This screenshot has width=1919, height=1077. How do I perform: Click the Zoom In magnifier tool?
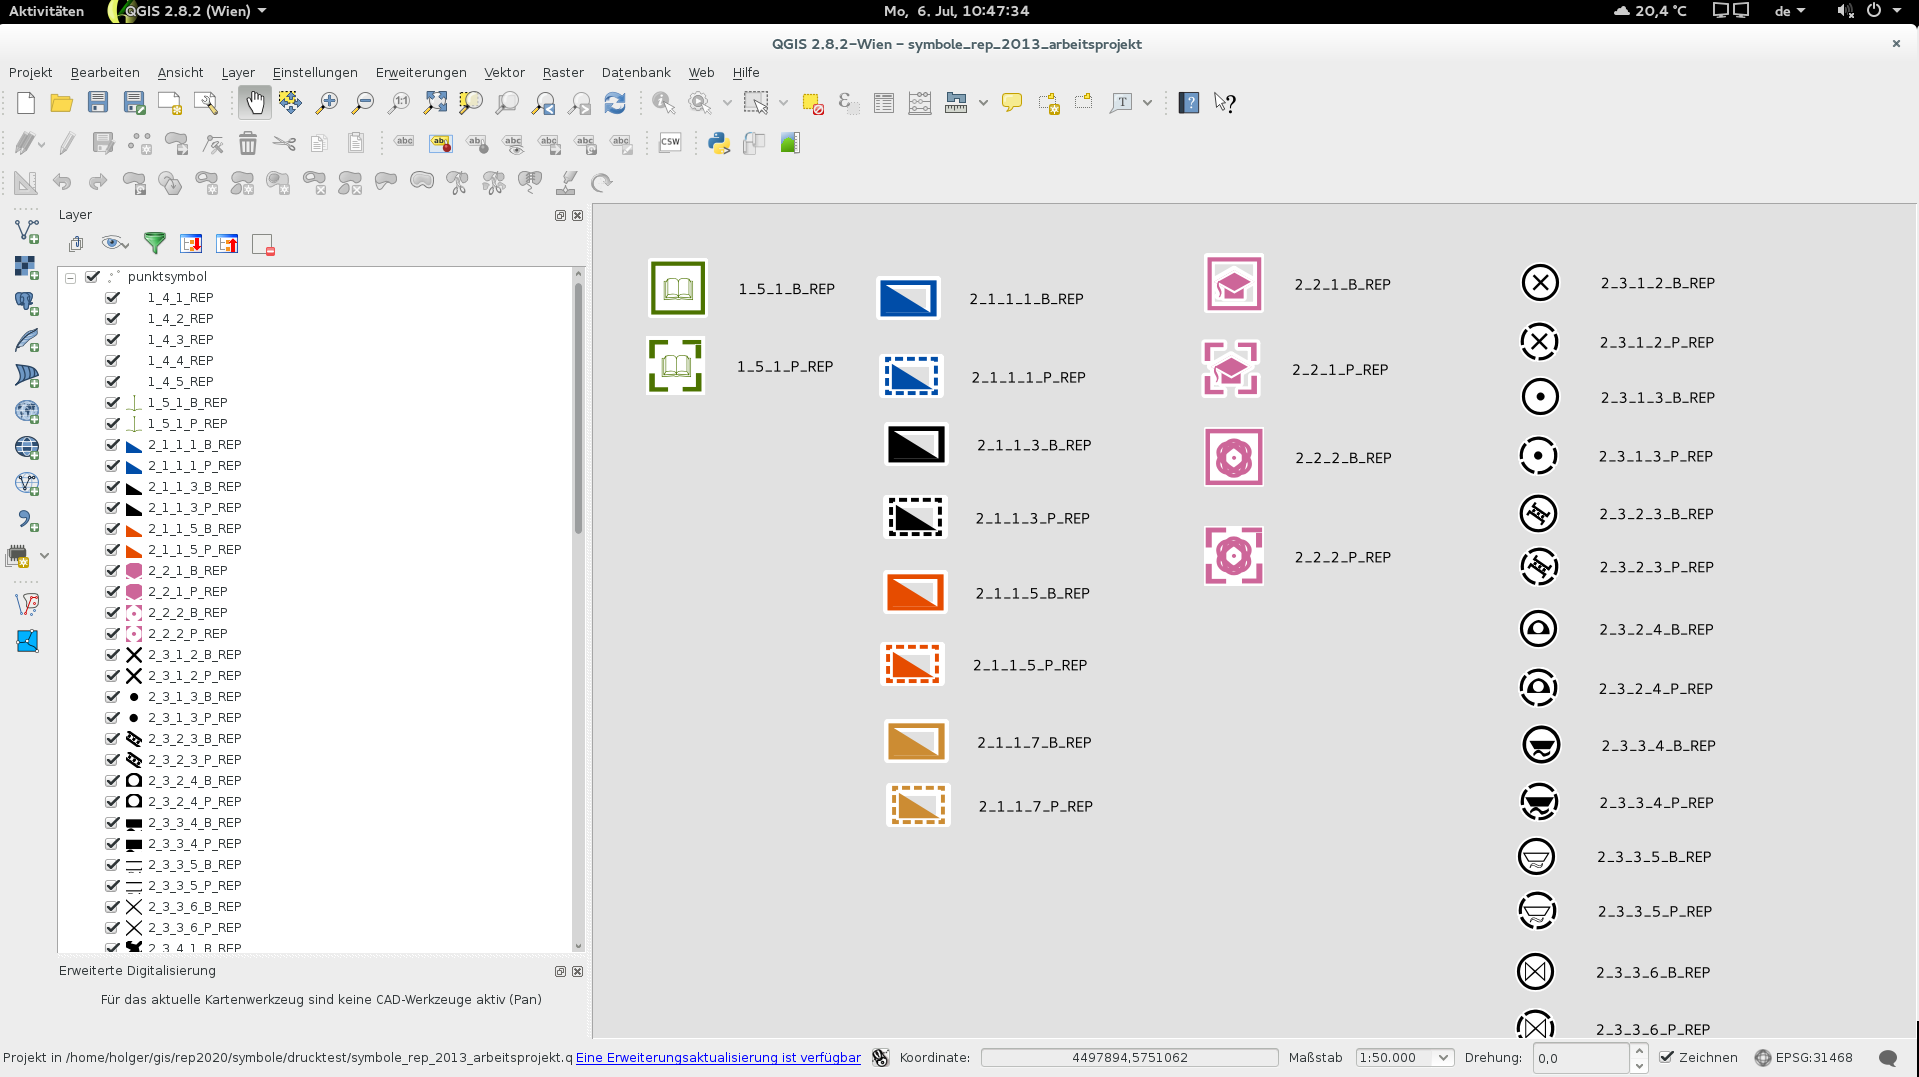point(327,103)
